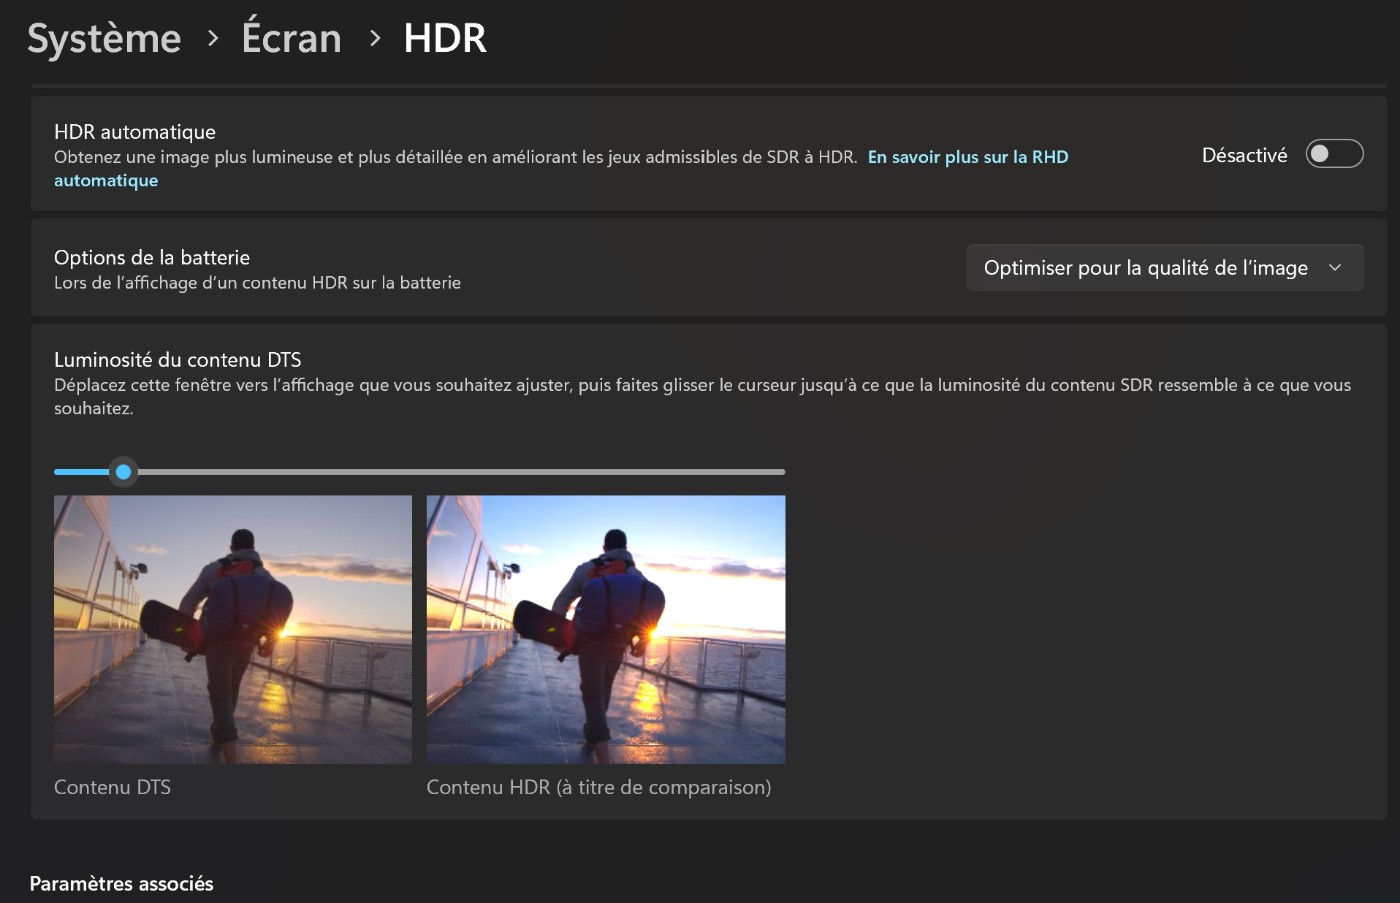The image size is (1400, 903).
Task: Click 'Contenu HDR (à titre de comparaison)' caption
Action: point(598,787)
